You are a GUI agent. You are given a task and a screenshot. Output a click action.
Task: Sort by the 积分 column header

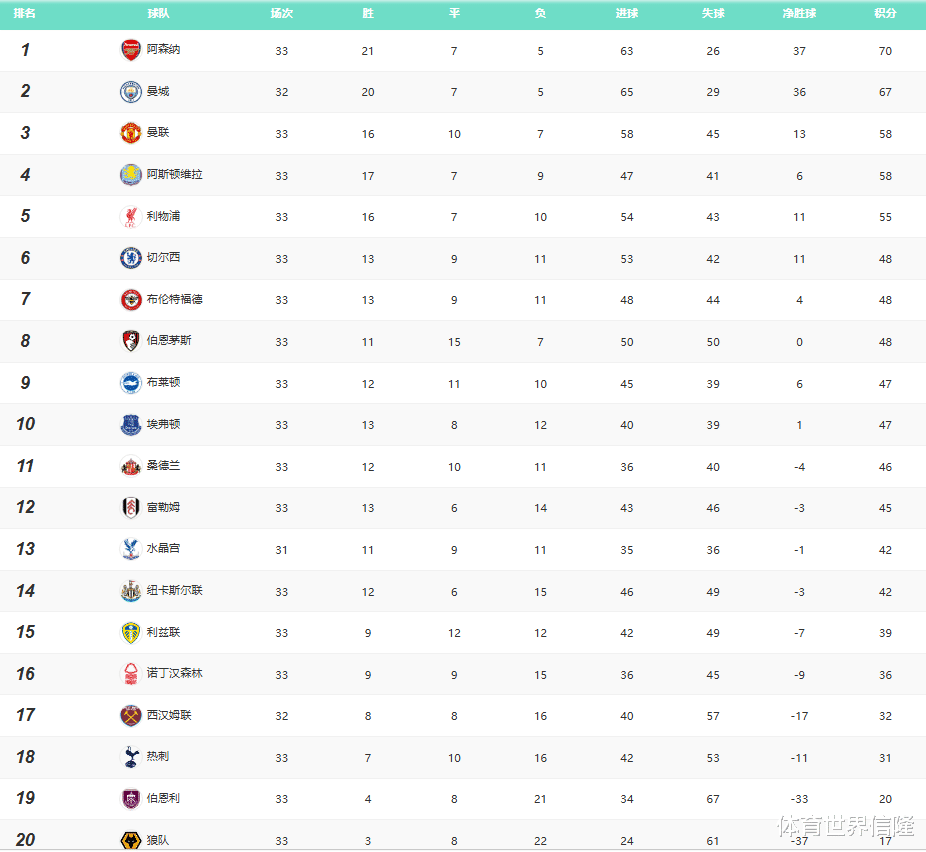coord(885,14)
